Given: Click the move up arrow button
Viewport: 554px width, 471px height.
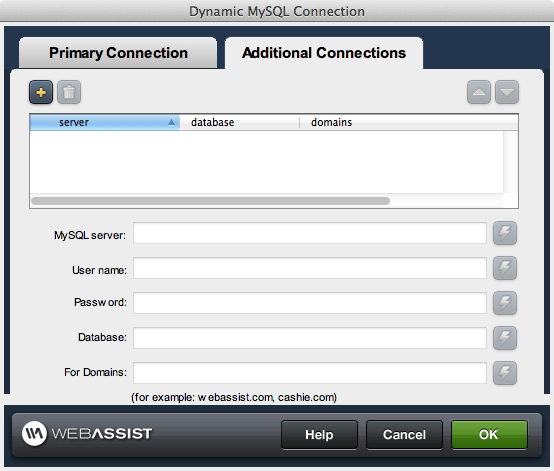Looking at the screenshot, I should 479,92.
